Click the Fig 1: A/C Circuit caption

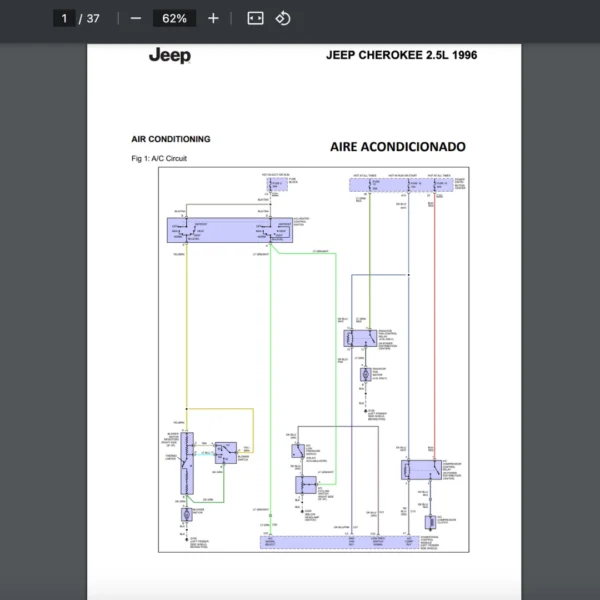pos(159,159)
